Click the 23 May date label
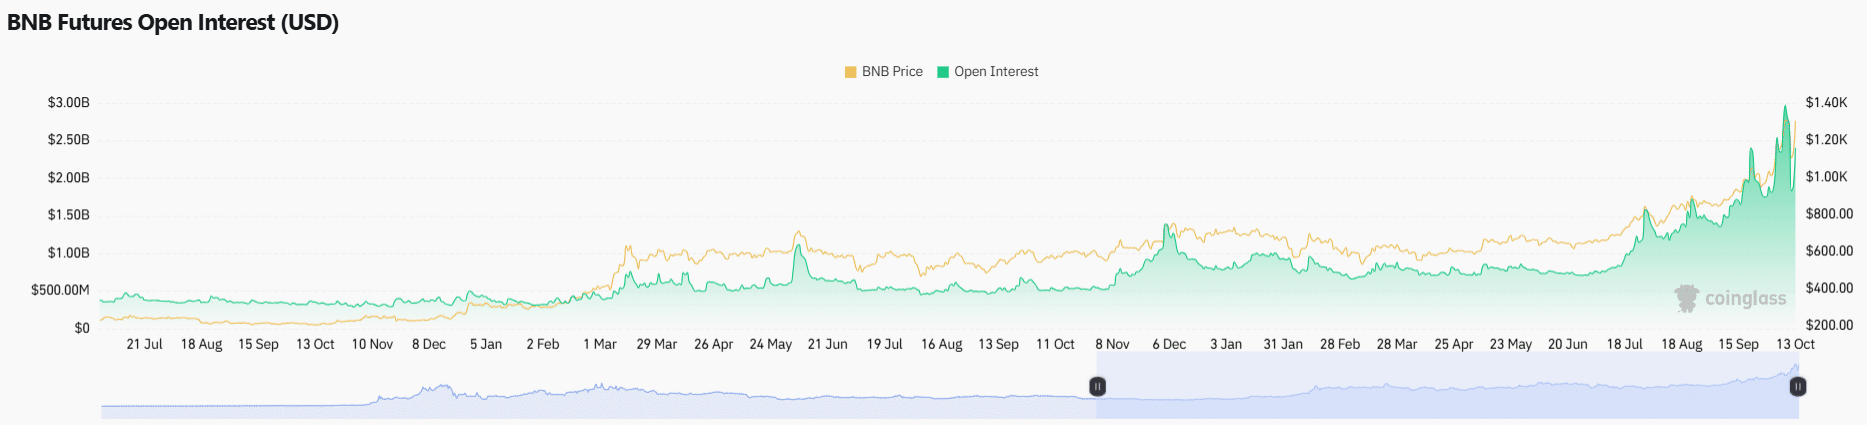The image size is (1867, 425). 1511,344
